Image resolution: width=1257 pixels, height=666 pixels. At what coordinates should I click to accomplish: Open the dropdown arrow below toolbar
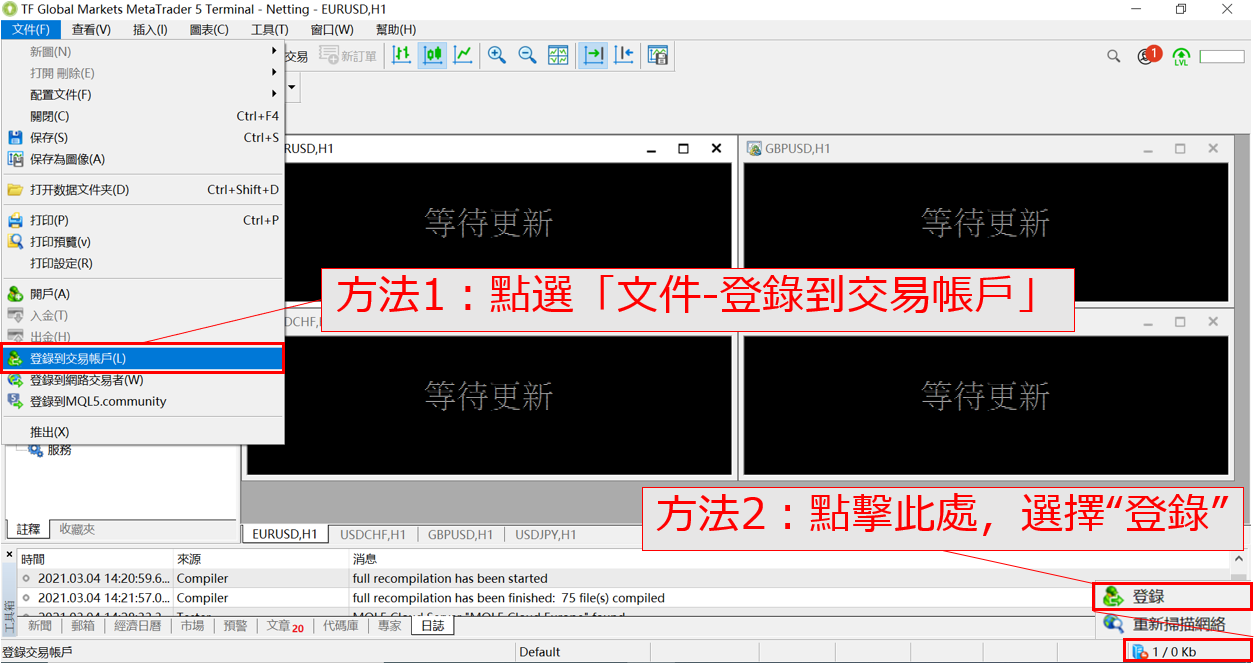click(292, 88)
